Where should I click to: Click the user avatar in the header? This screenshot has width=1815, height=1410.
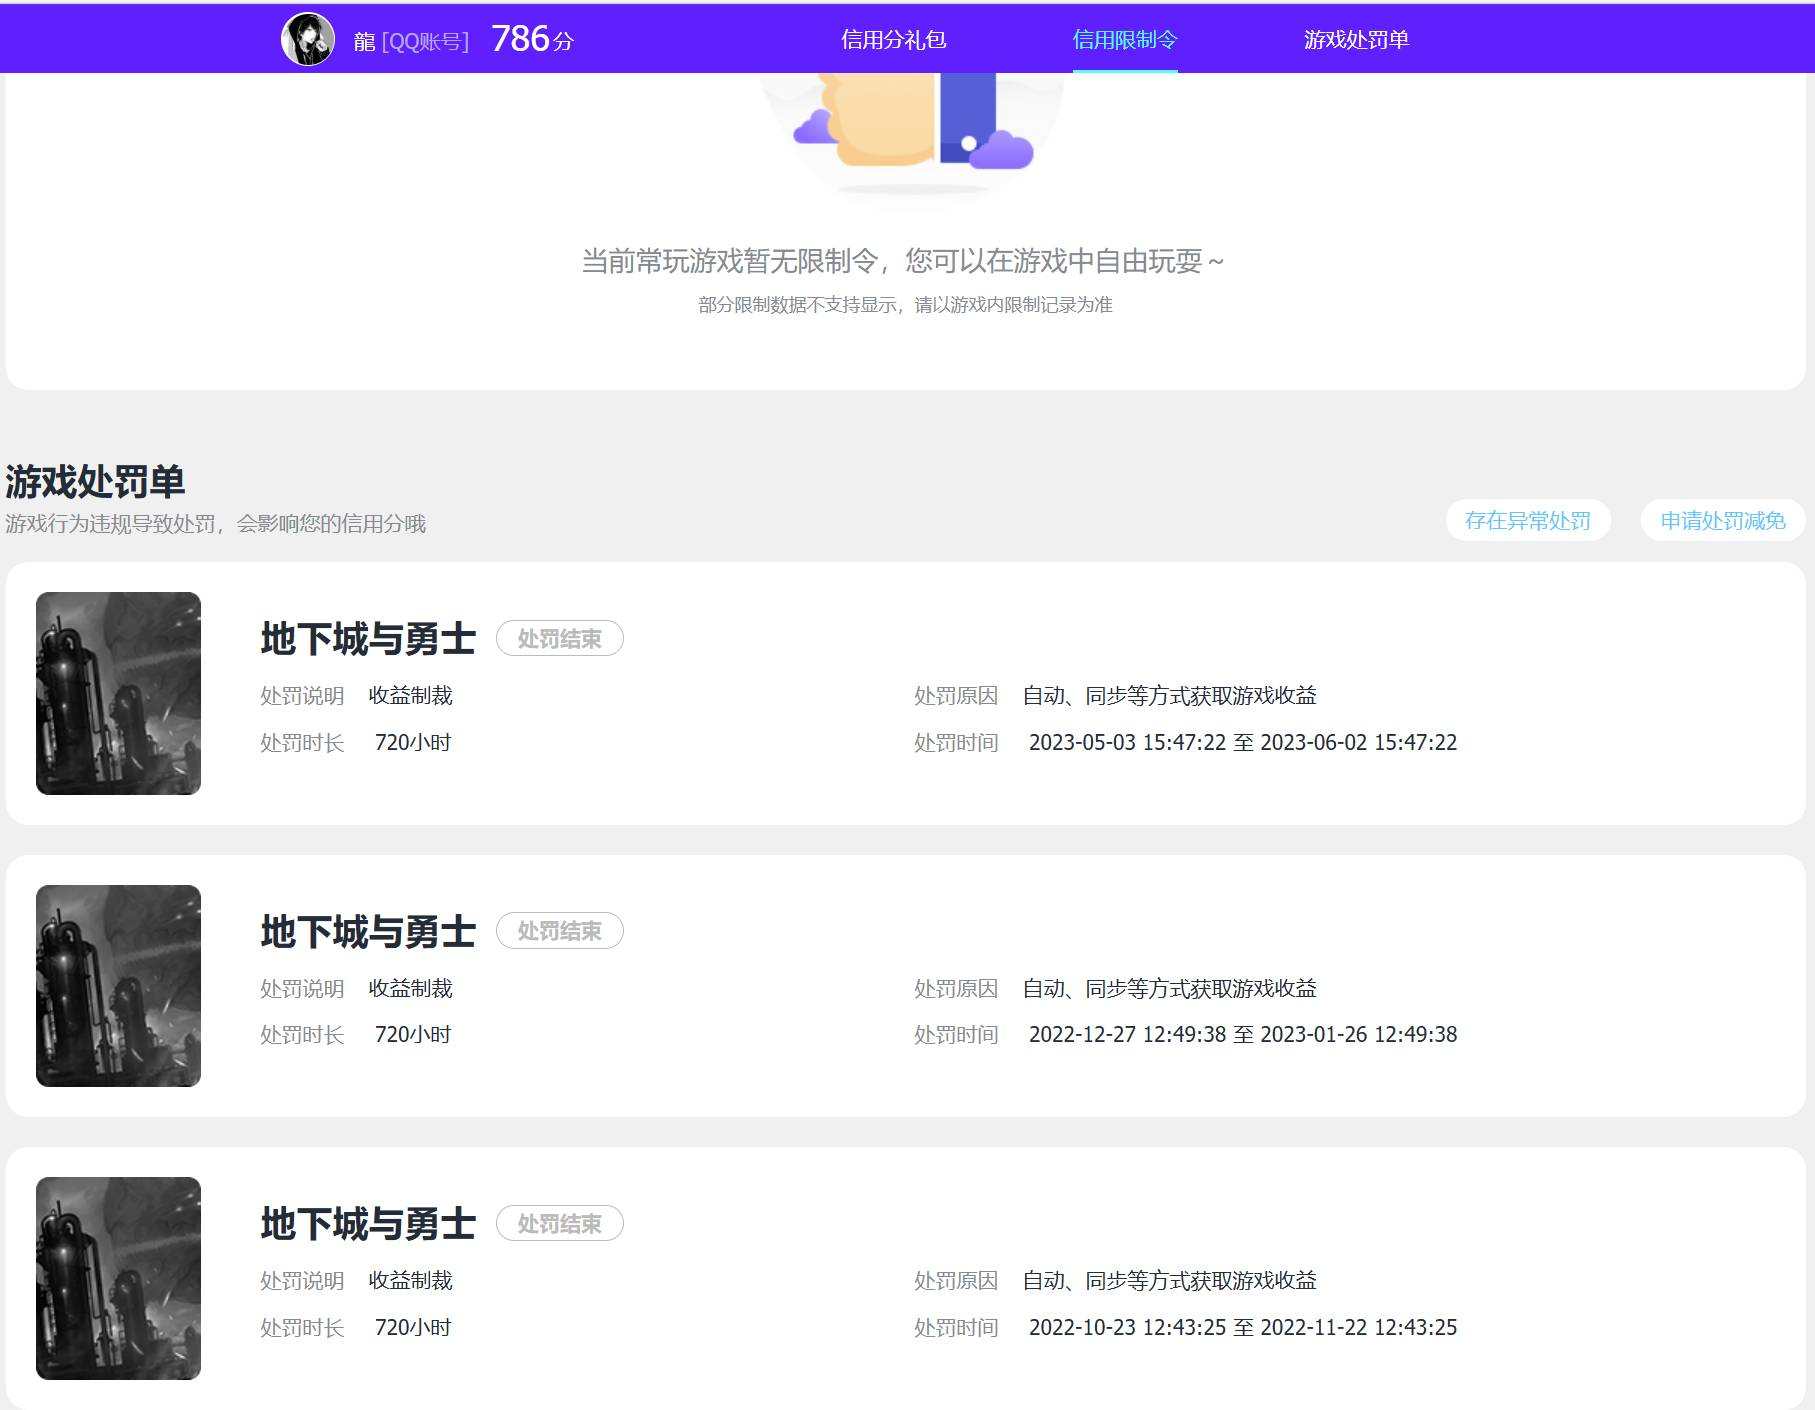[x=308, y=40]
